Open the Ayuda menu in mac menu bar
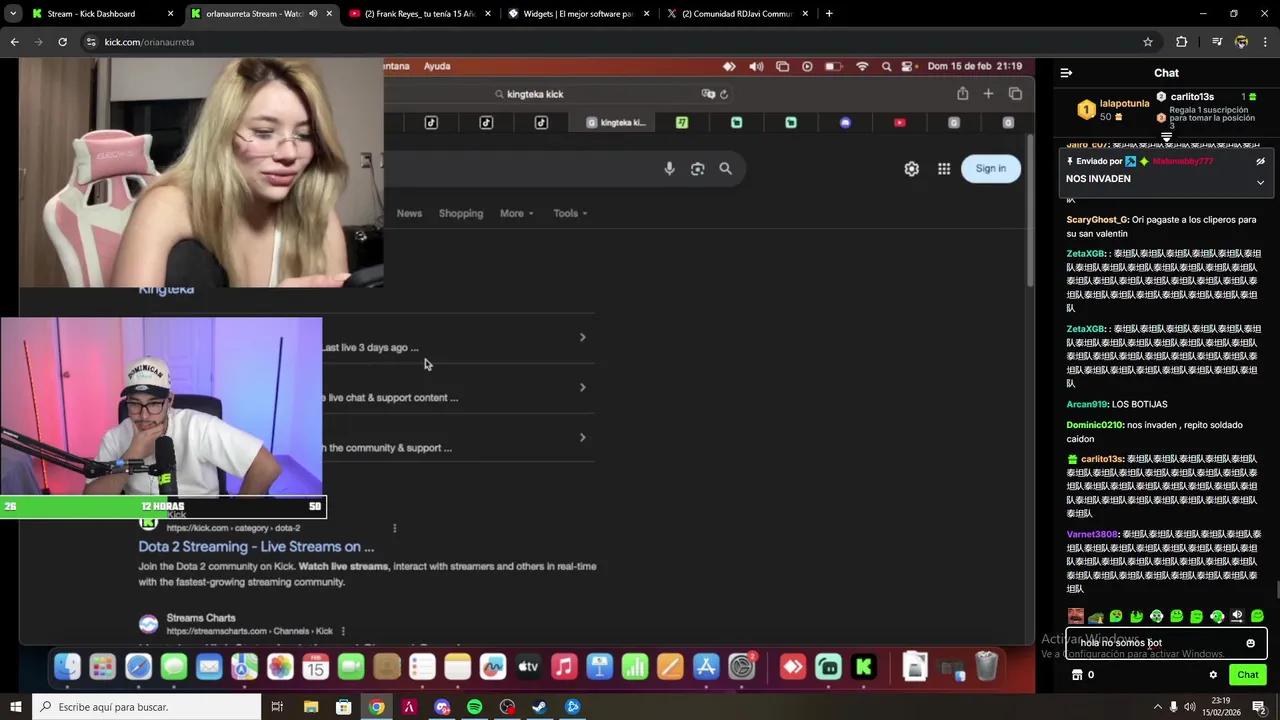1280x720 pixels. click(437, 66)
